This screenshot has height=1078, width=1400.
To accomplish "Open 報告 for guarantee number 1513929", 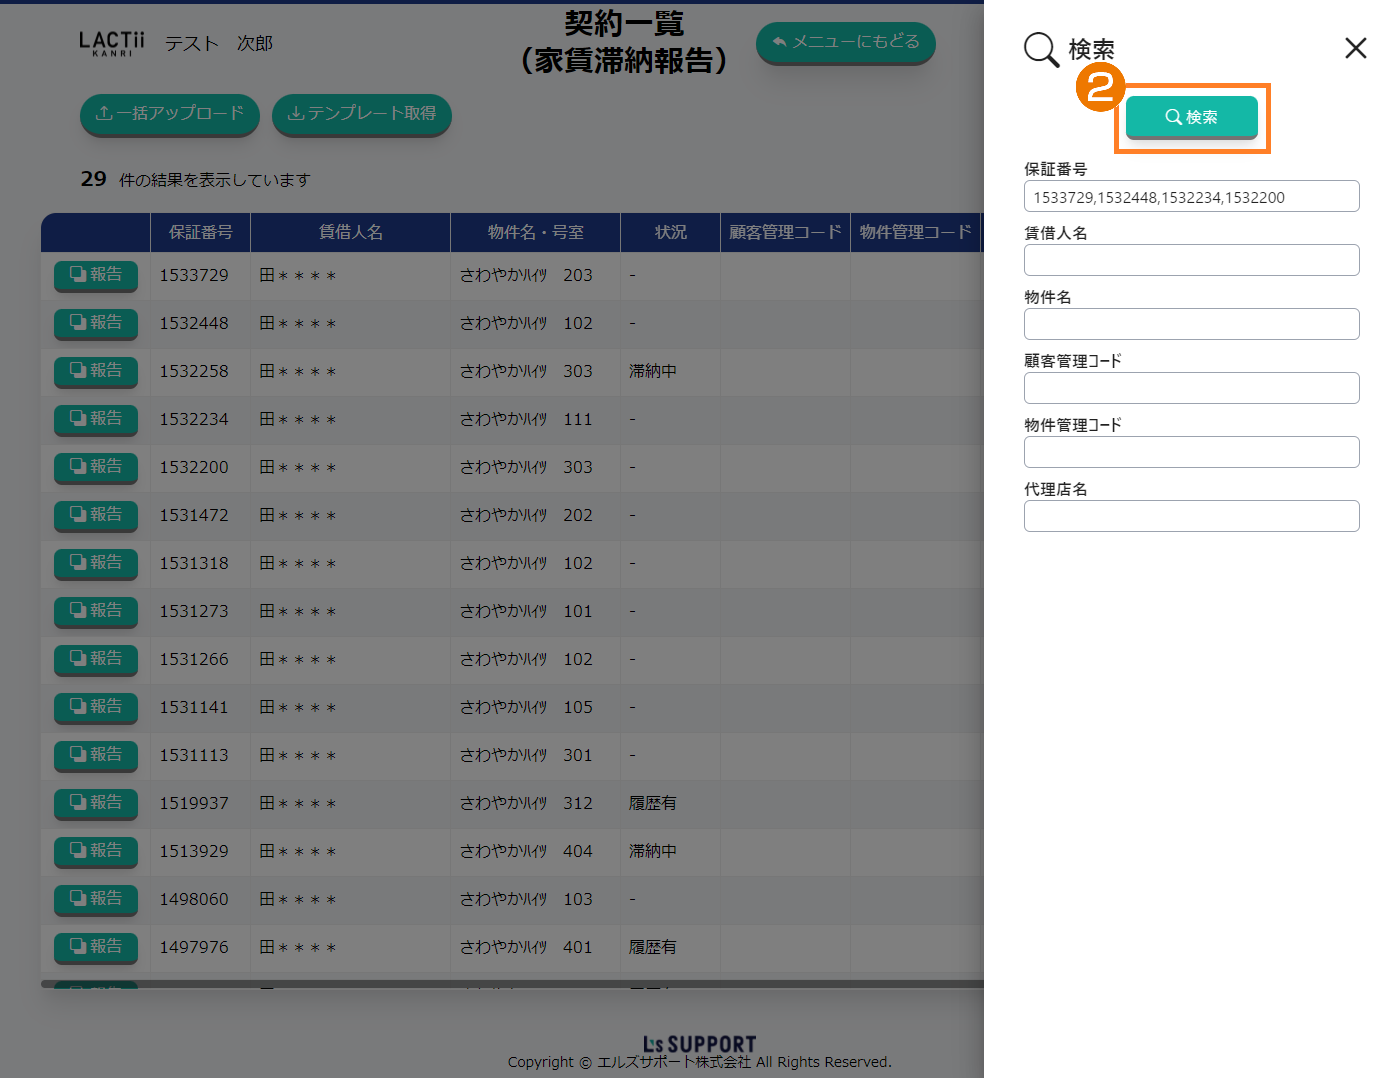I will coord(96,851).
